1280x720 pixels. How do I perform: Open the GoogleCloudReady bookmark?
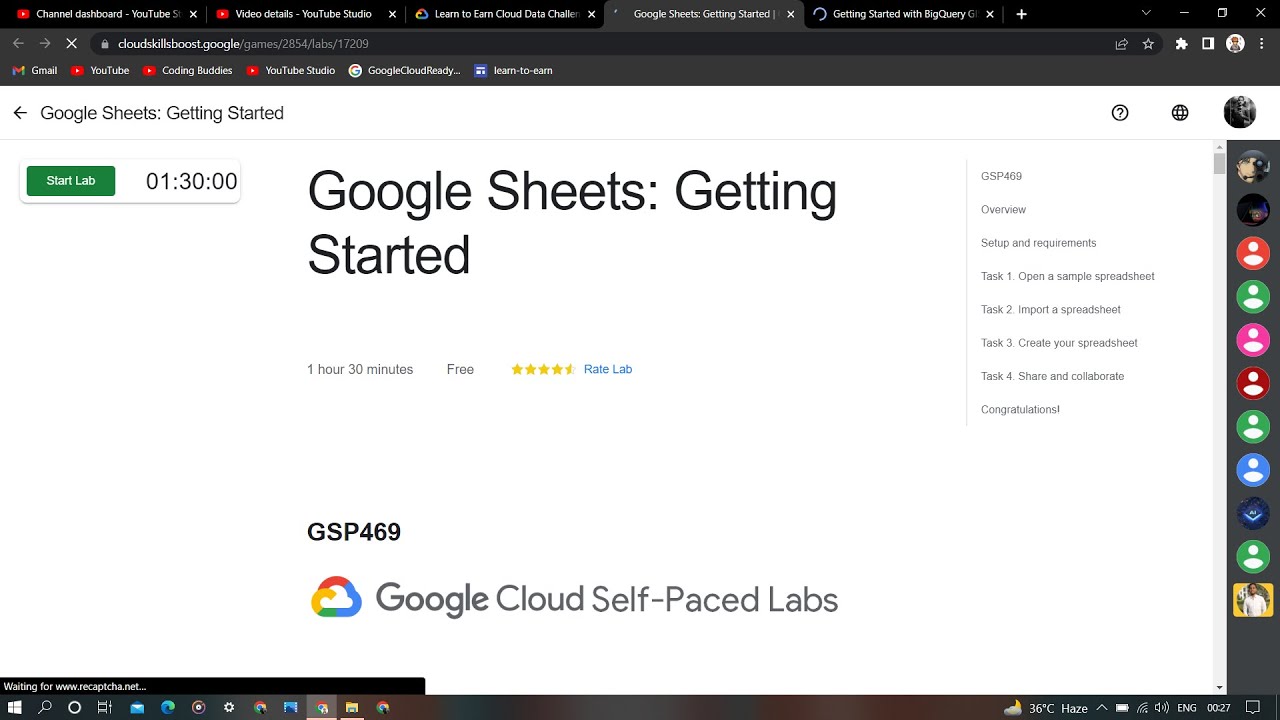click(405, 71)
